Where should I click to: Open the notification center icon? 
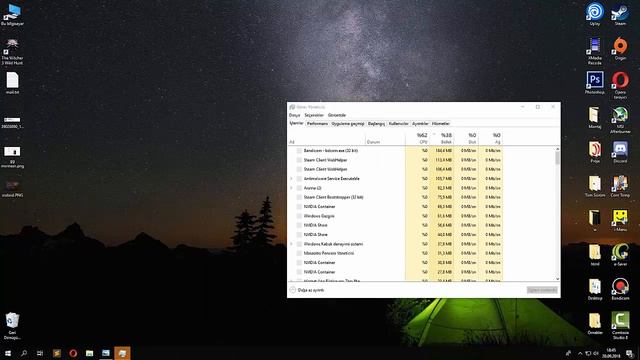point(630,353)
